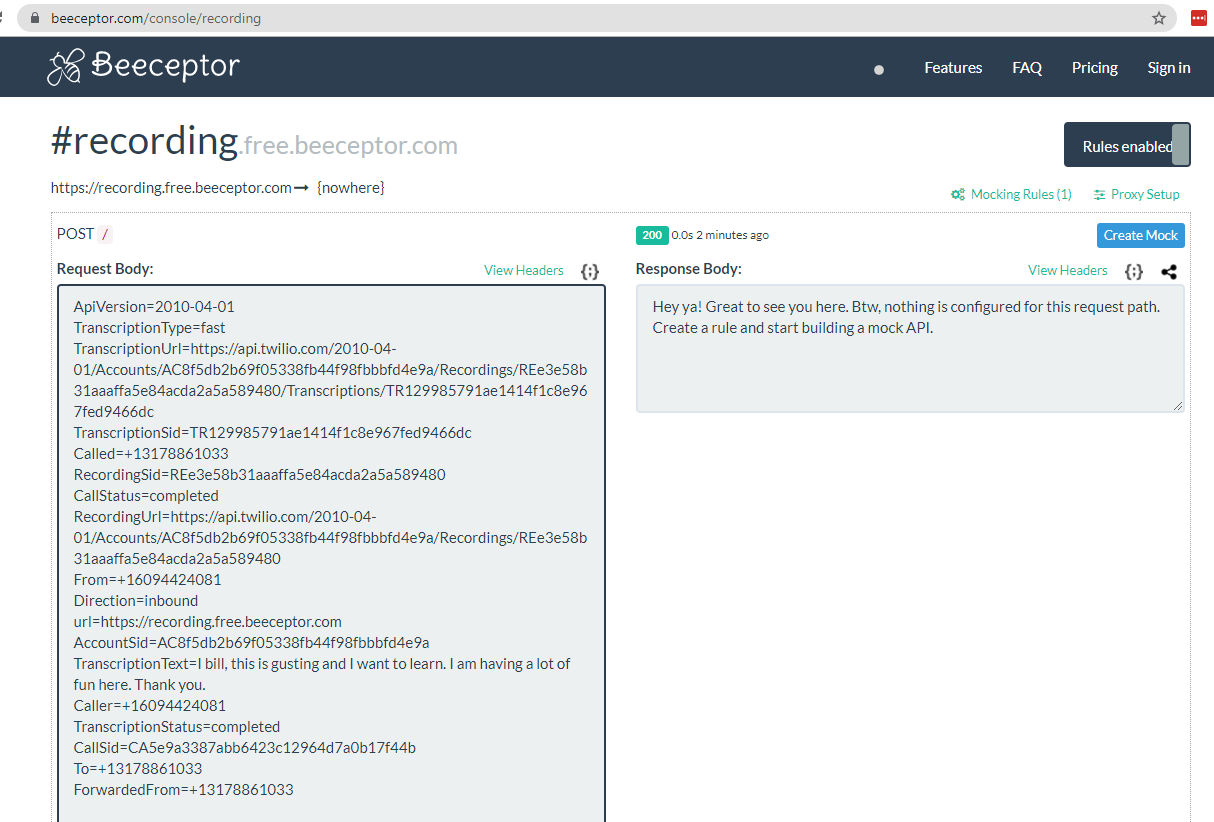This screenshot has height=822, width=1214.
Task: Click the Create Mock button
Action: [1141, 235]
